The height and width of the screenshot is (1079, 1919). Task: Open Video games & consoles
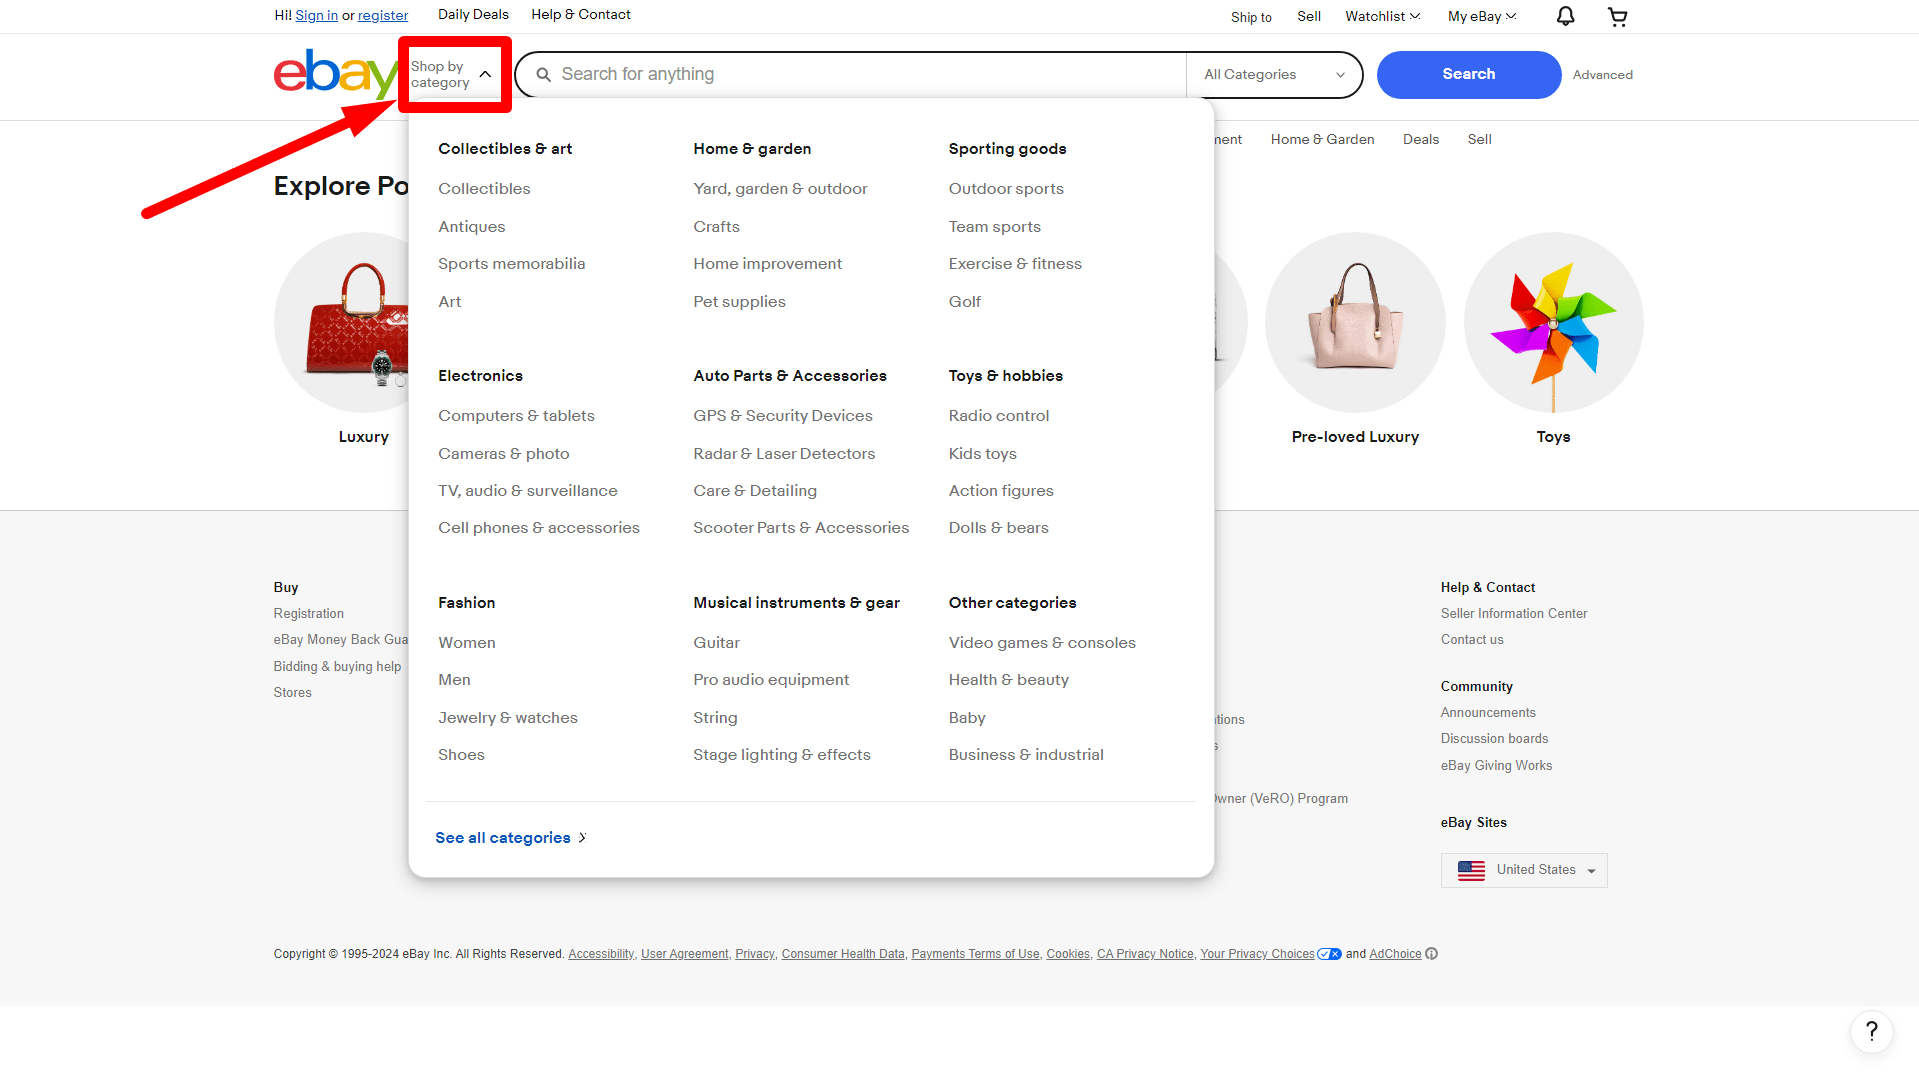click(1042, 643)
